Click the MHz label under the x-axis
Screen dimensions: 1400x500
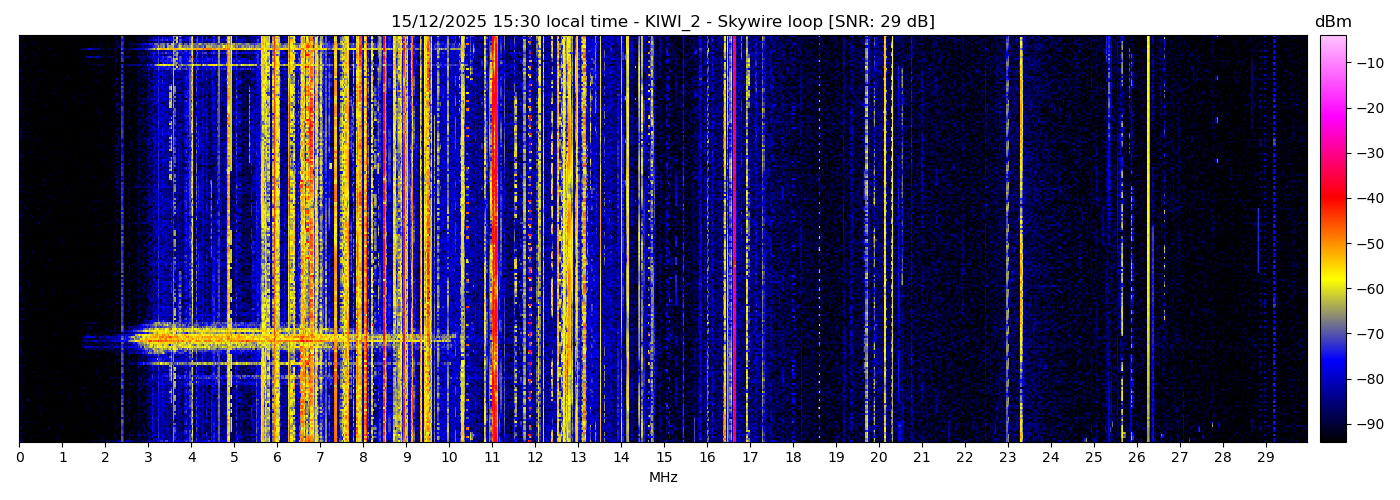[x=663, y=478]
